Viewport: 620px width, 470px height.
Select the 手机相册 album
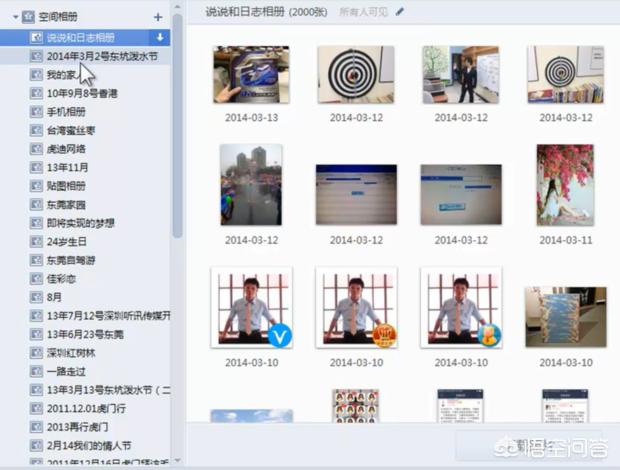click(x=66, y=112)
